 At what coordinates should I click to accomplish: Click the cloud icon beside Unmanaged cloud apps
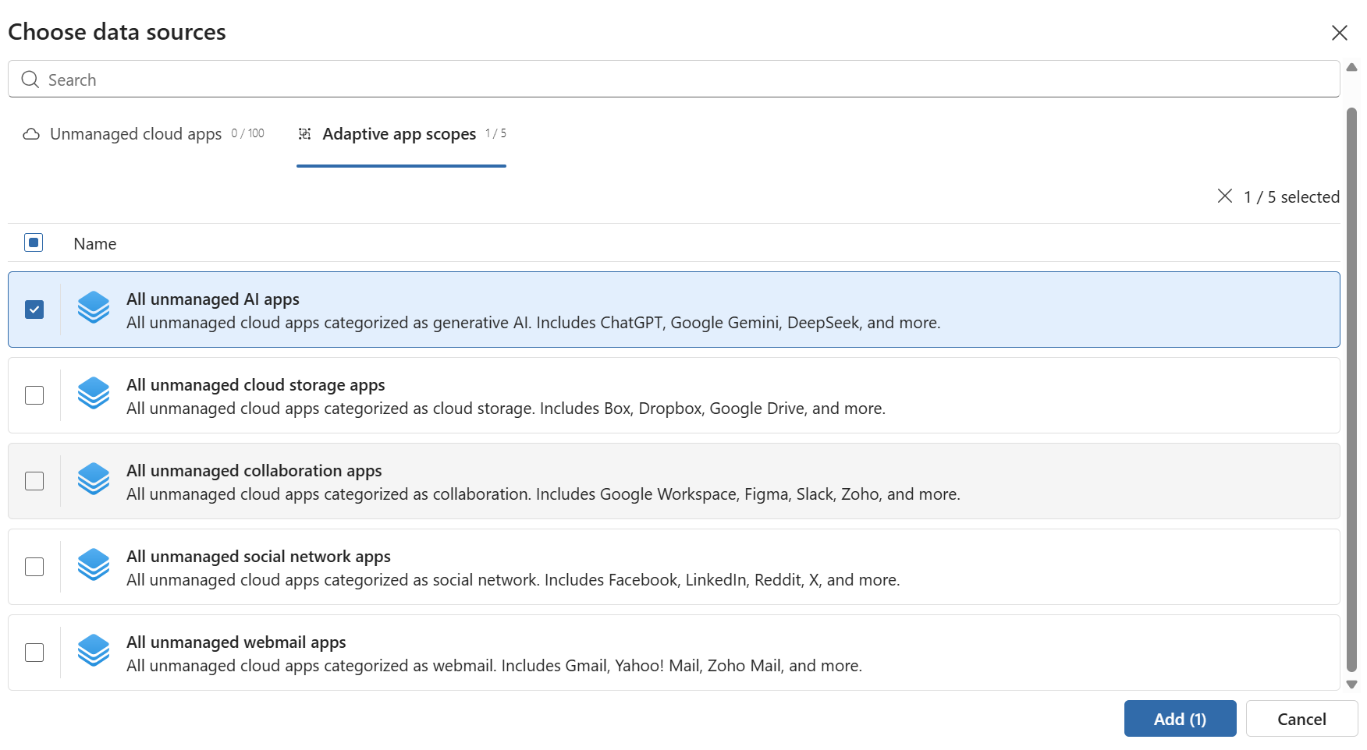pyautogui.click(x=32, y=134)
